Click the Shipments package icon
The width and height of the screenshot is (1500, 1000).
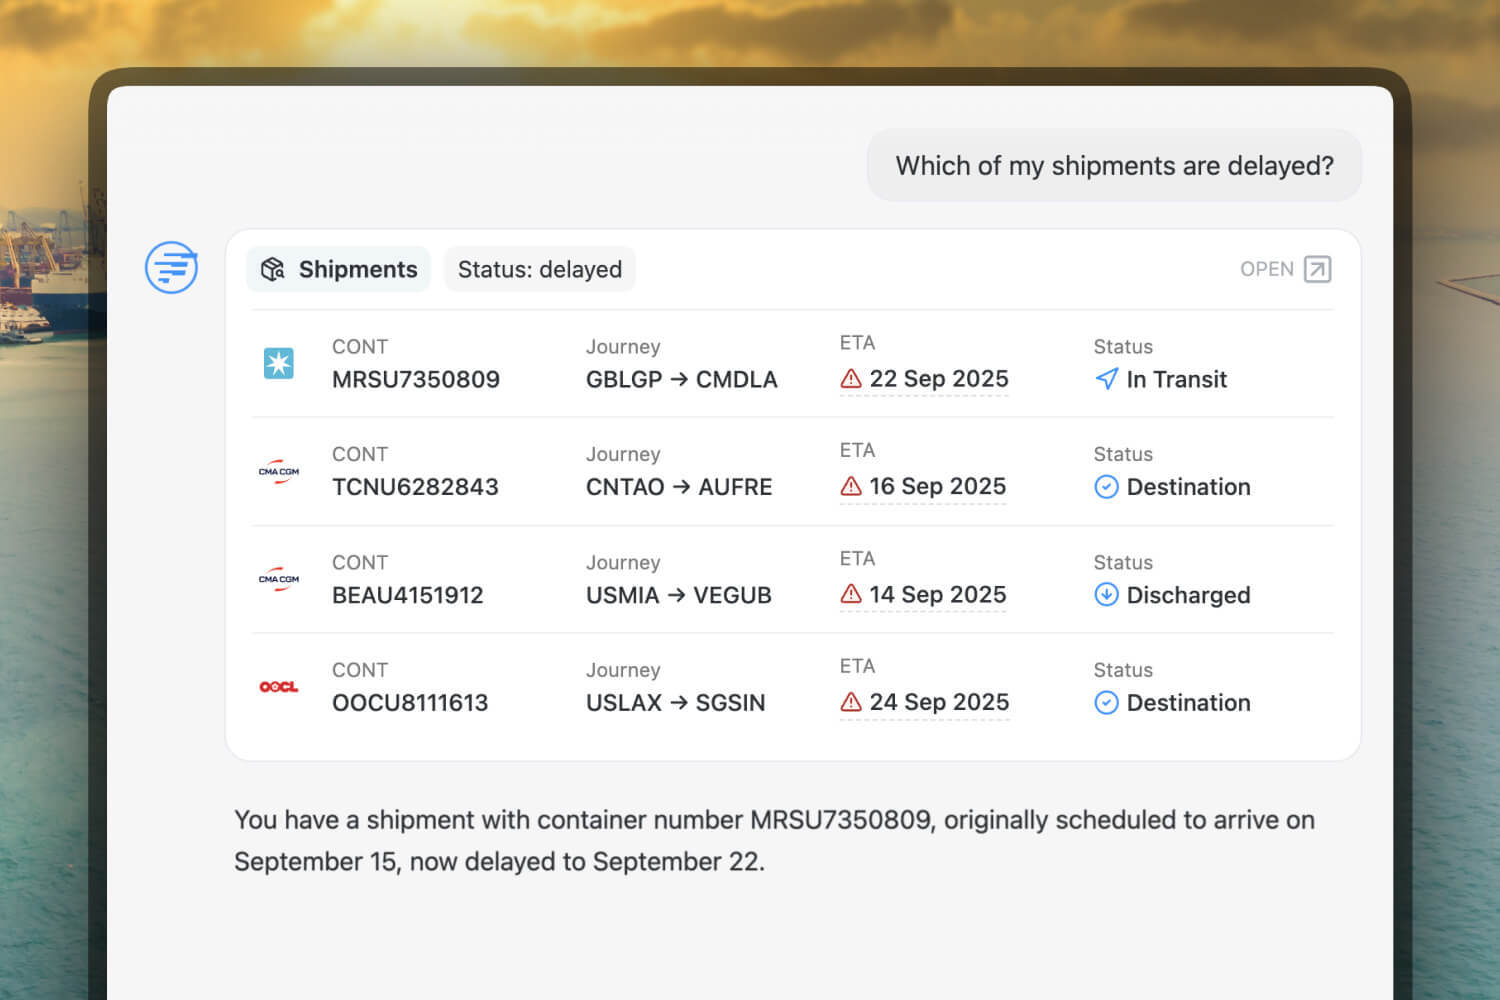click(x=273, y=269)
